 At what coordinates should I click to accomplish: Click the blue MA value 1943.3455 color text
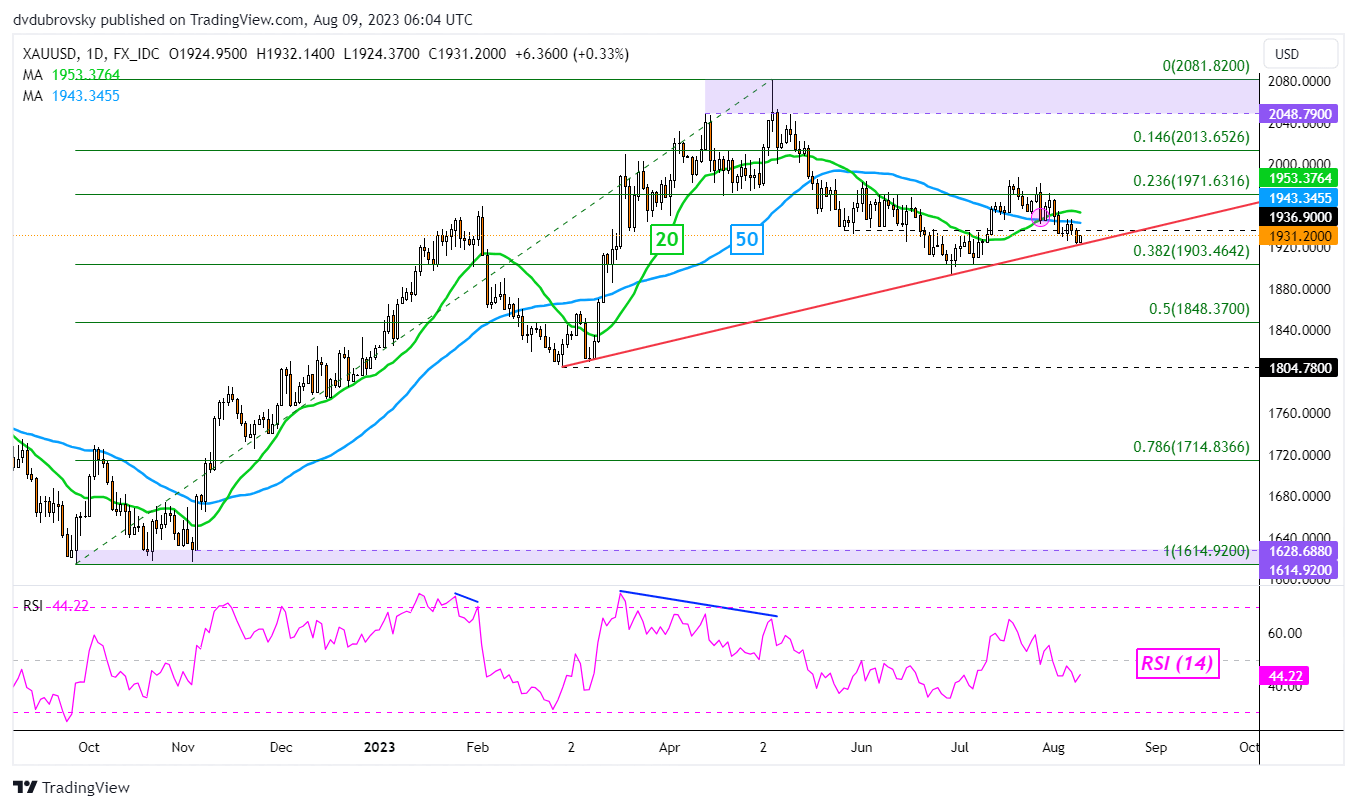click(85, 96)
